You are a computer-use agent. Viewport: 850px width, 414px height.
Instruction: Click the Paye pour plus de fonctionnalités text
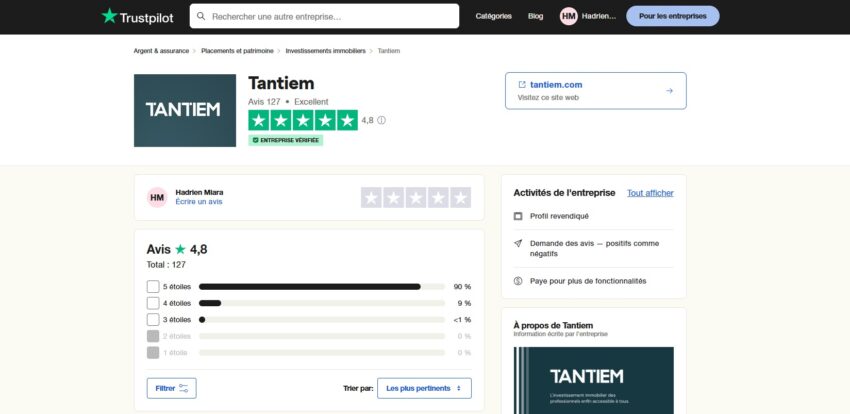[x=588, y=281]
